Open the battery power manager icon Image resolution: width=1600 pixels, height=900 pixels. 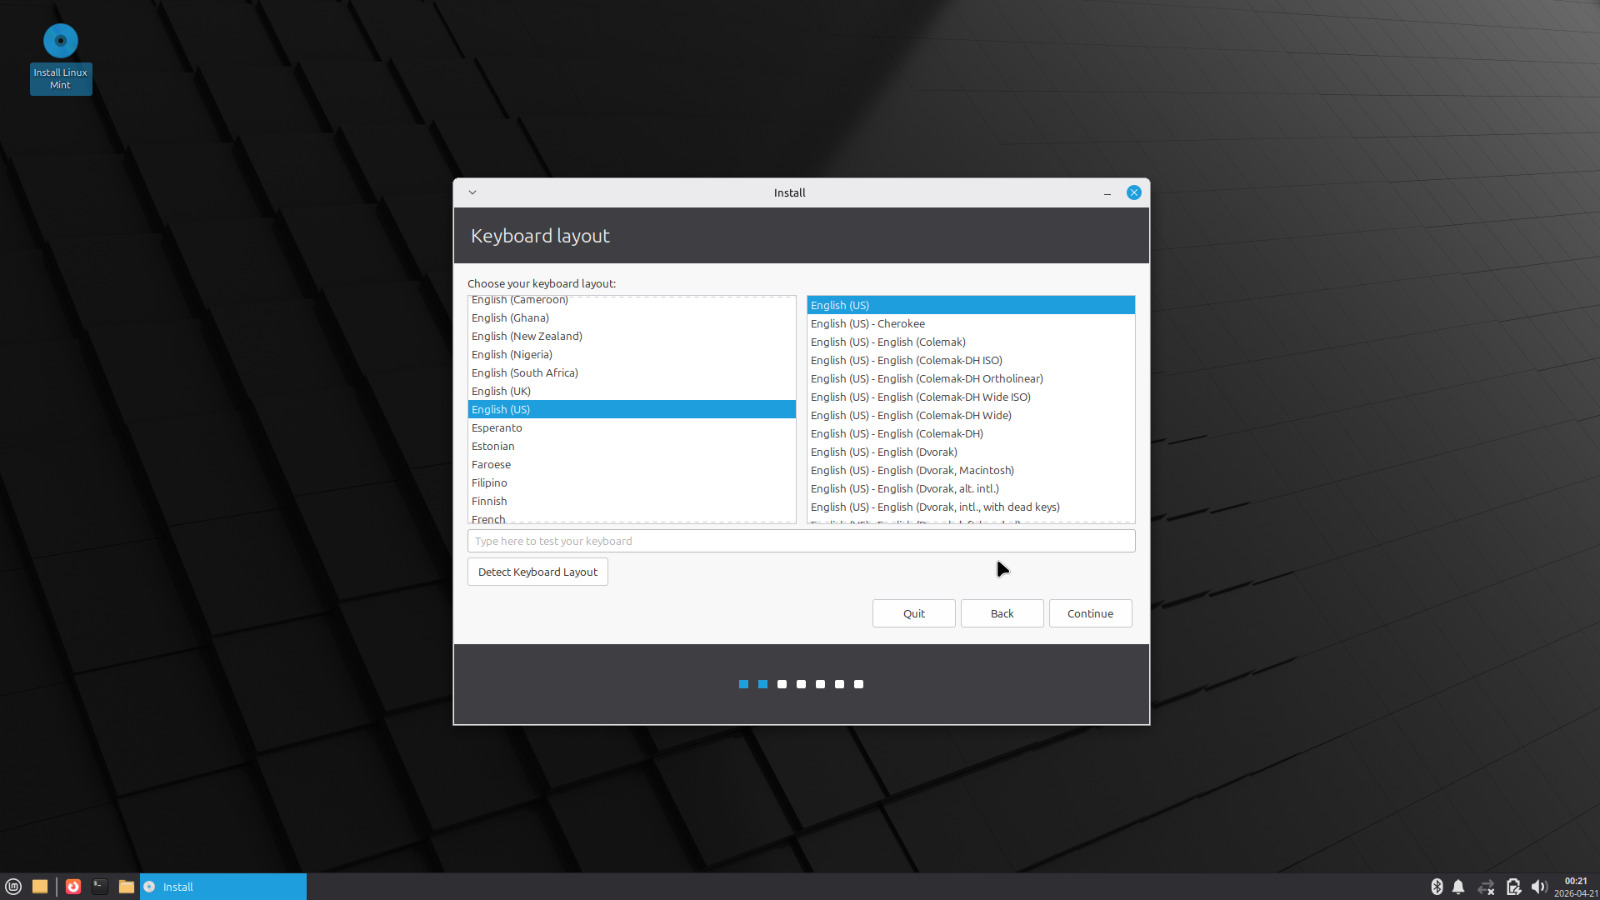(x=1513, y=886)
